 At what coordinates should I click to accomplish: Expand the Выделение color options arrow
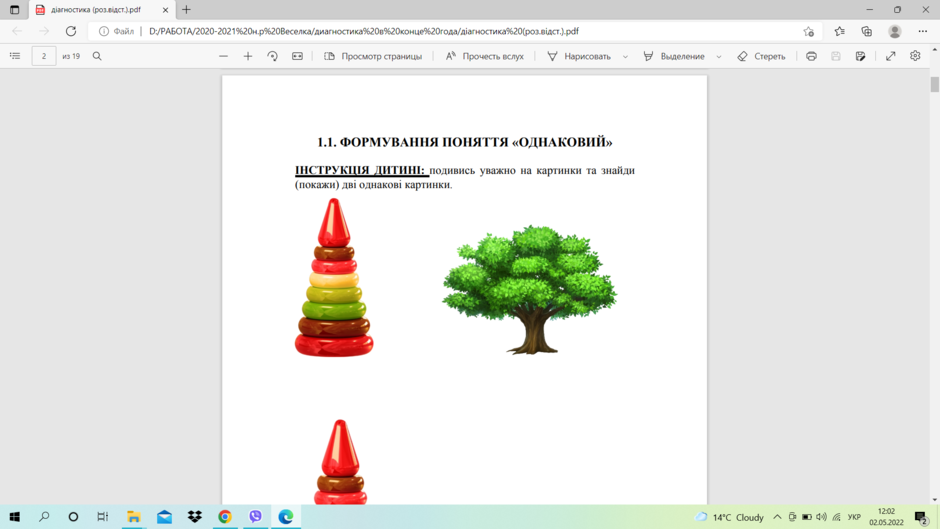pyautogui.click(x=719, y=56)
